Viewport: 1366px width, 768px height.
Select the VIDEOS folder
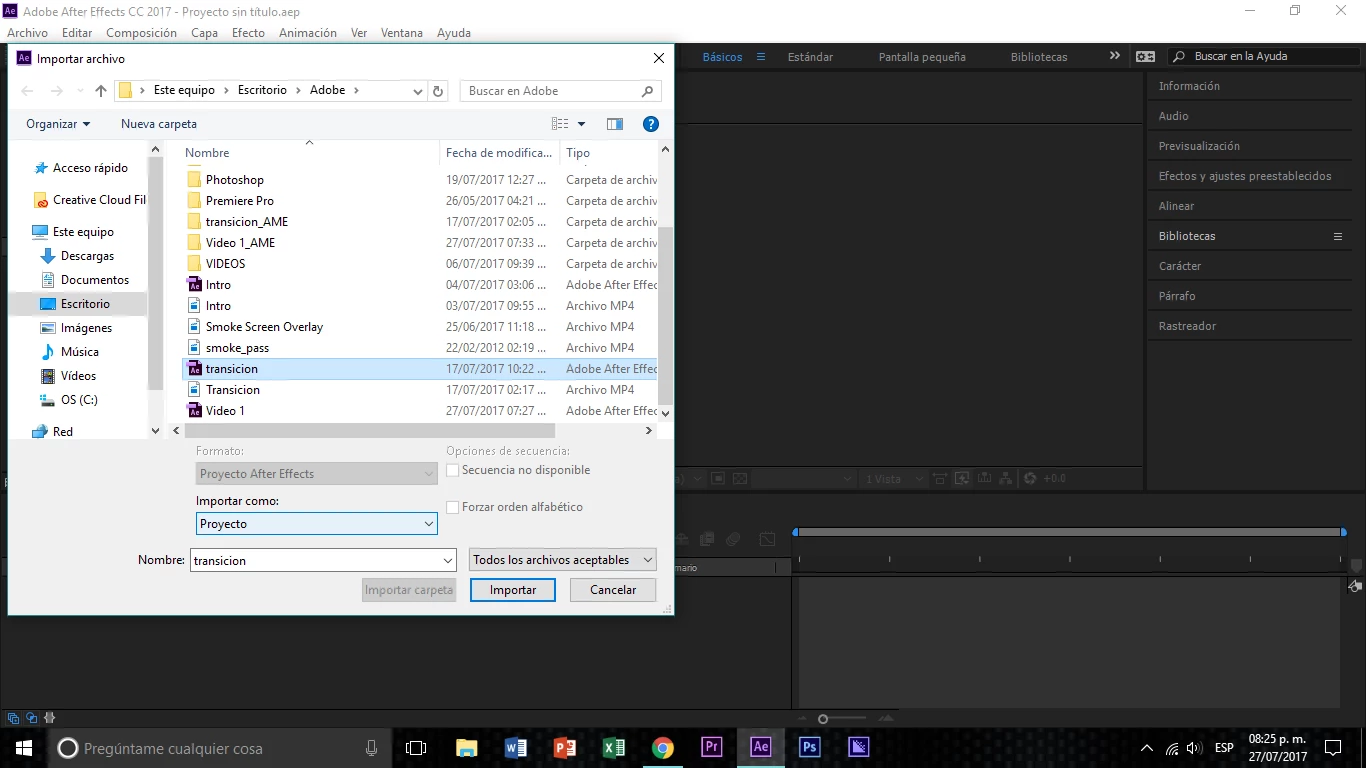[x=225, y=264]
